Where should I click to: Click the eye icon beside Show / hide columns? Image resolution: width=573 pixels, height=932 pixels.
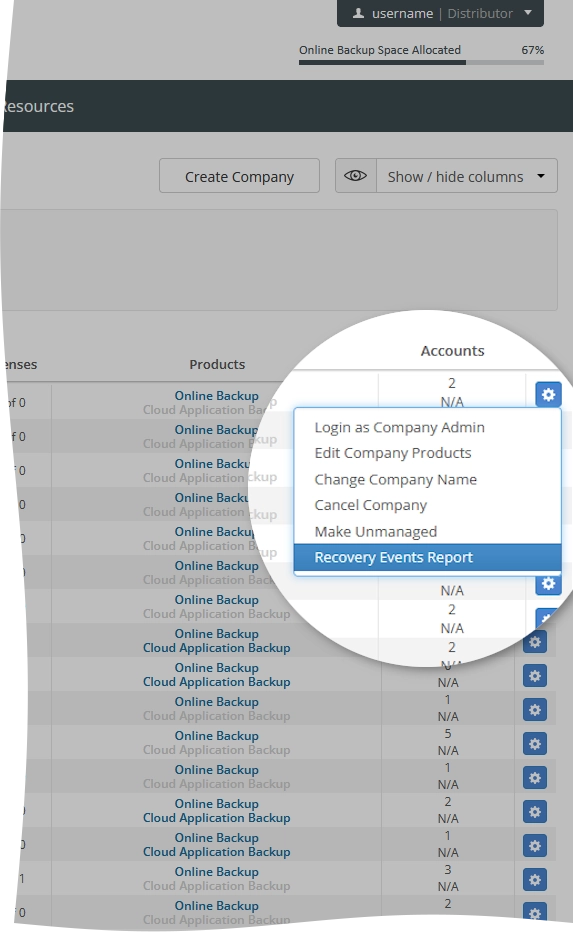(x=355, y=176)
